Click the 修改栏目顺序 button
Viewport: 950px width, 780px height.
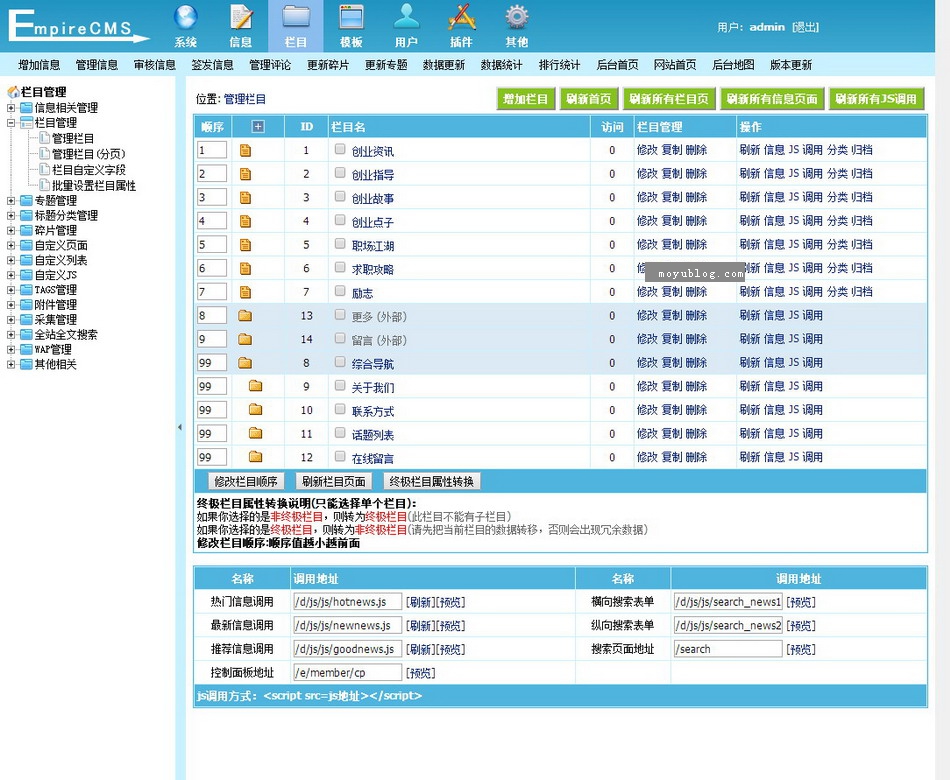click(246, 481)
